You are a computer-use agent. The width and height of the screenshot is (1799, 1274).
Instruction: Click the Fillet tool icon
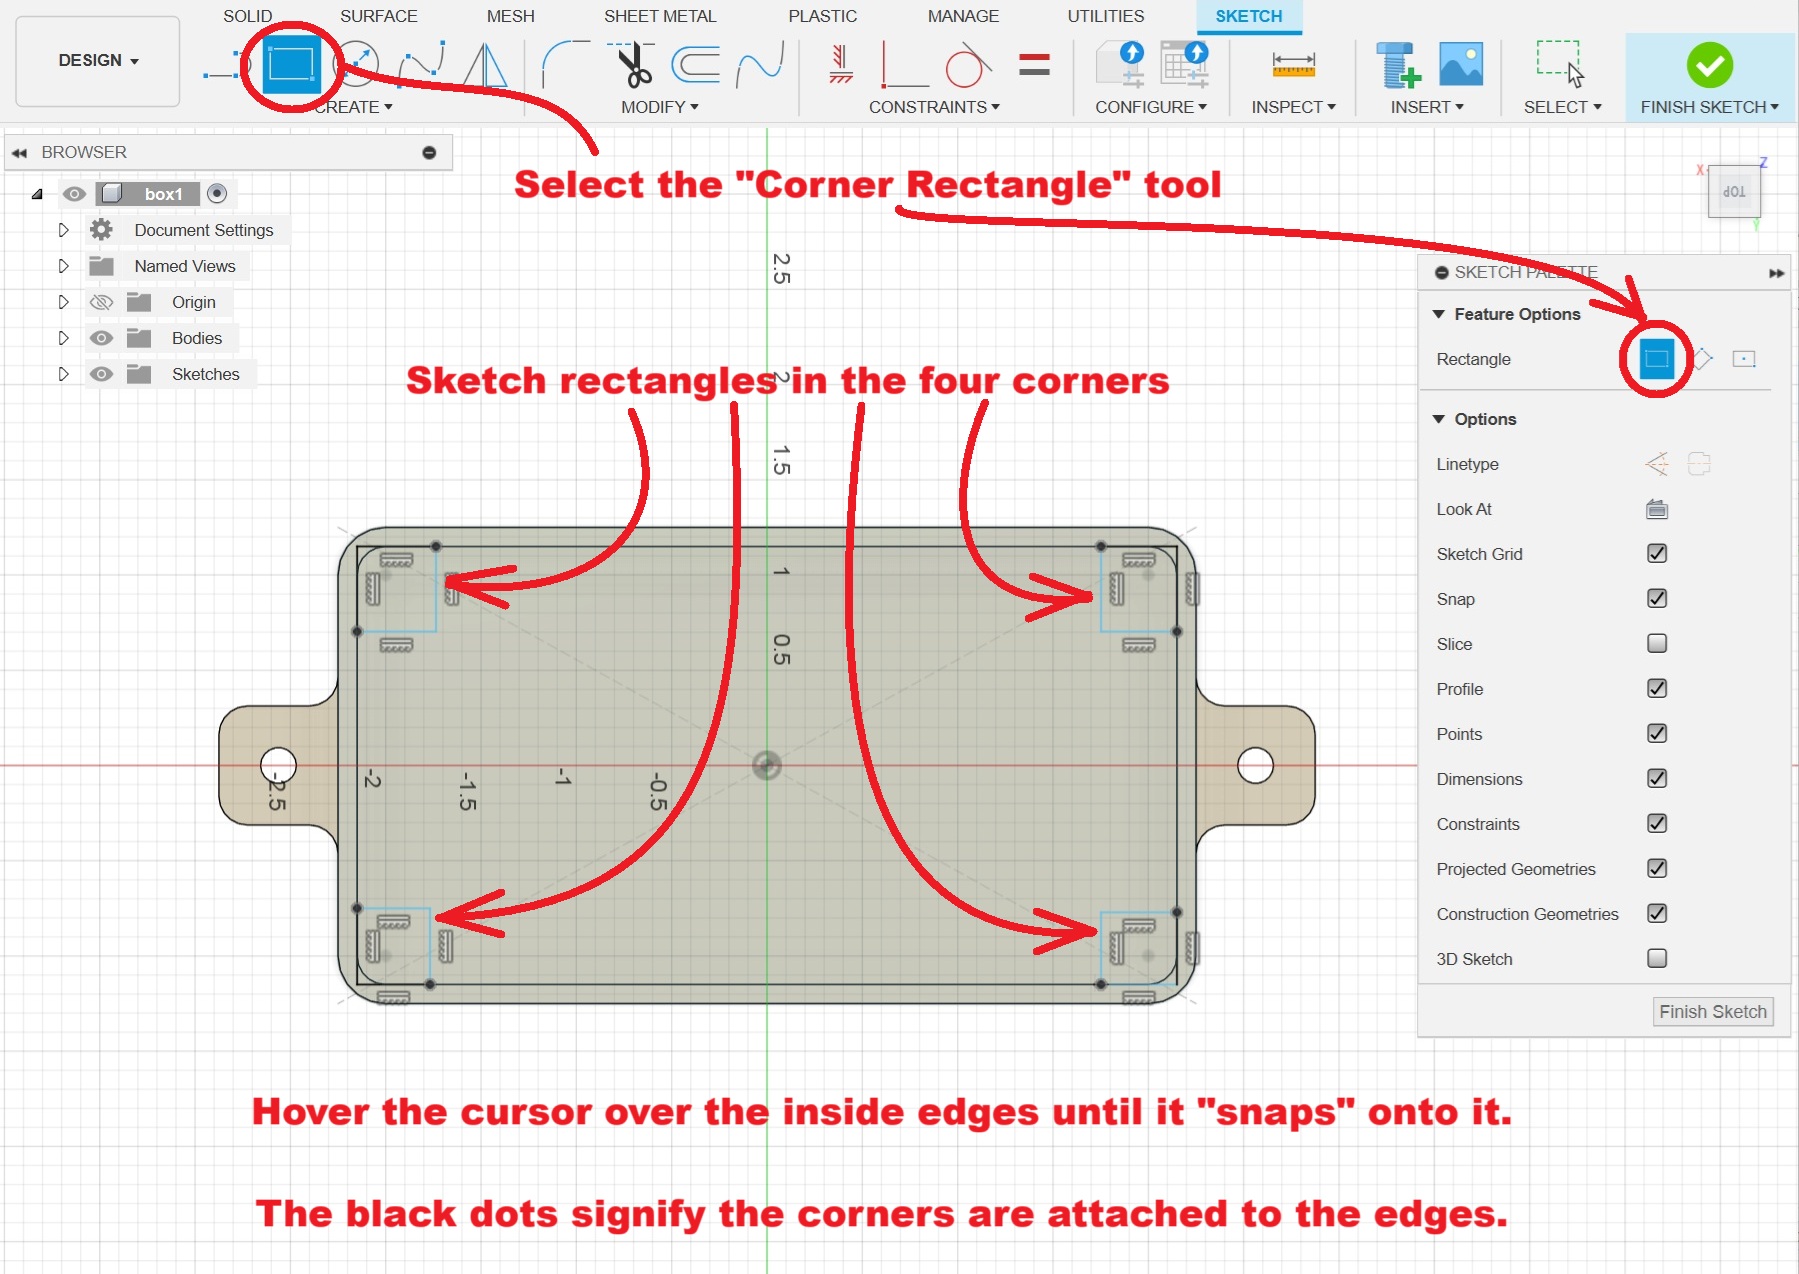click(565, 65)
